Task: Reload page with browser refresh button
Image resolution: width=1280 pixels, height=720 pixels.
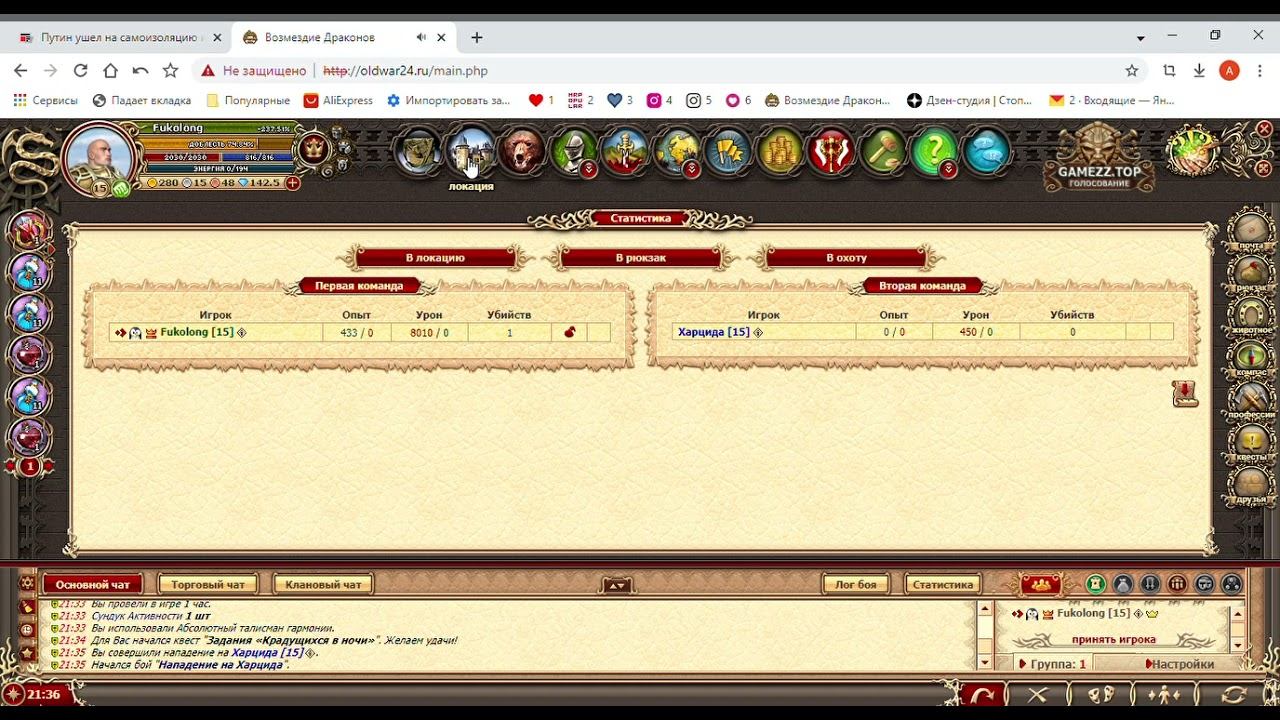Action: (81, 70)
